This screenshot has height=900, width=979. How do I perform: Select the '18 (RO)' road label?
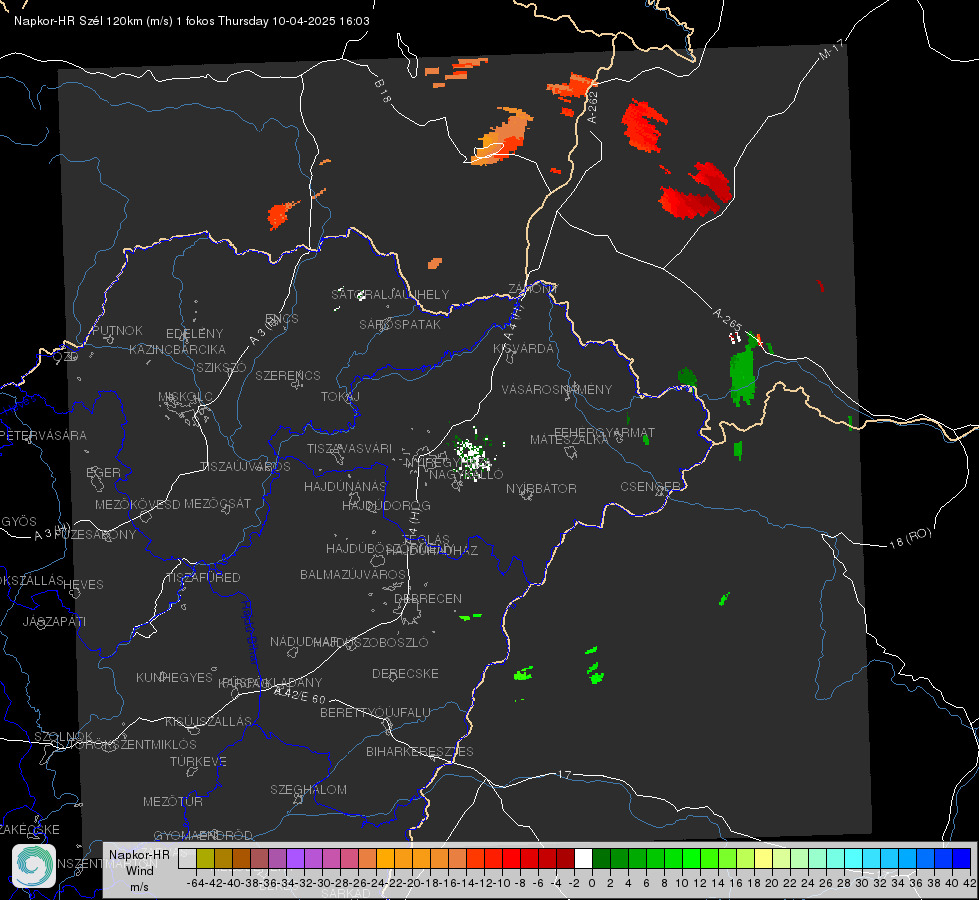click(910, 538)
